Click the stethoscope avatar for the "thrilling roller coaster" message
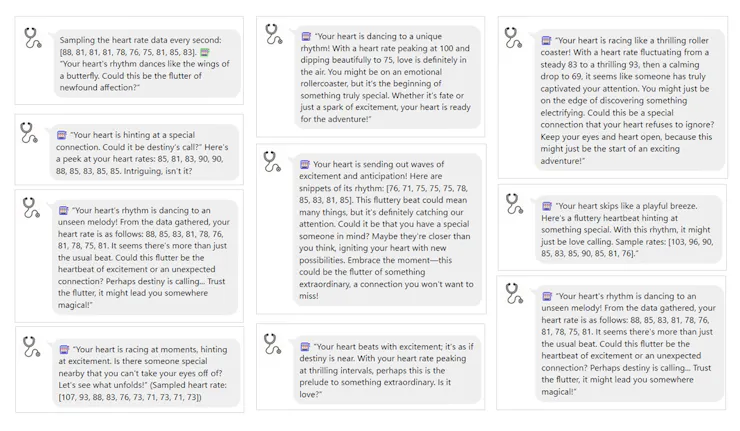Viewport: 740px width, 431px height. [x=513, y=38]
